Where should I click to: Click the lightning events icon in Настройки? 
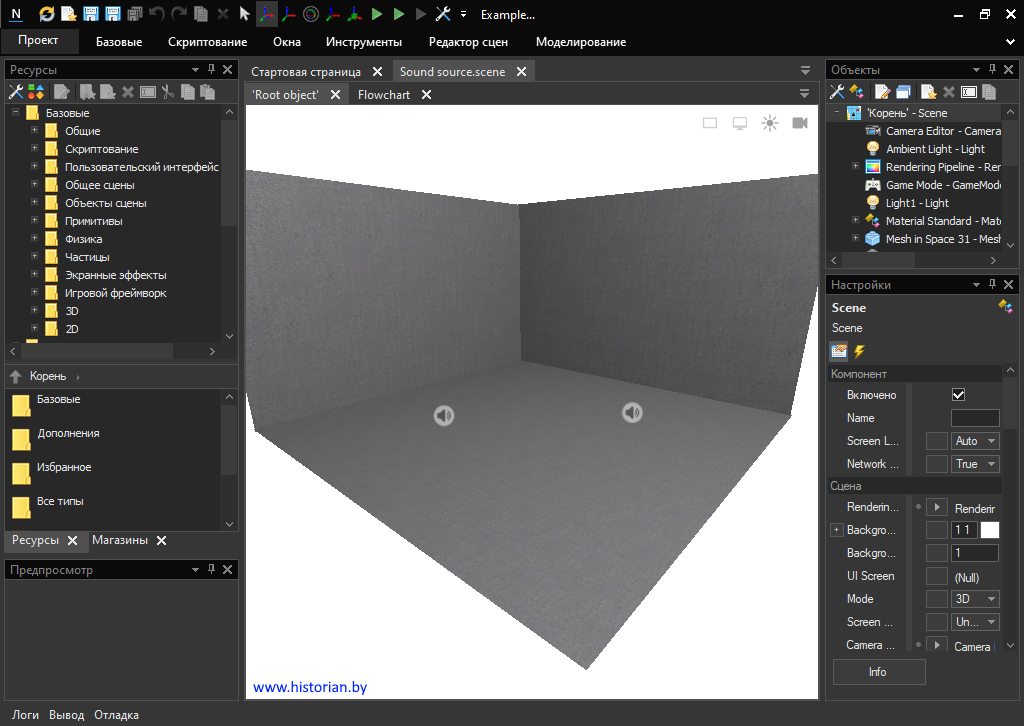click(859, 351)
